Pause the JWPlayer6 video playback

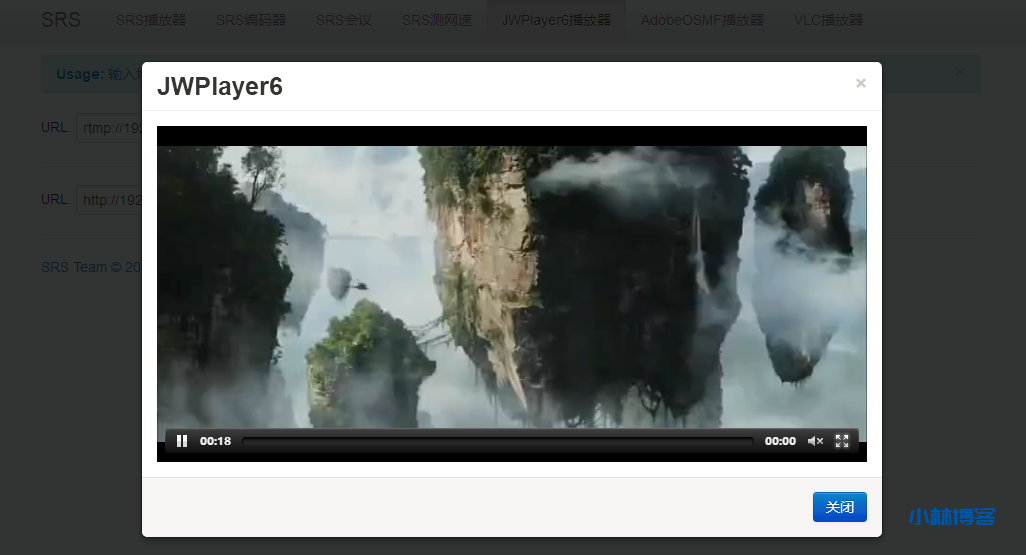182,441
